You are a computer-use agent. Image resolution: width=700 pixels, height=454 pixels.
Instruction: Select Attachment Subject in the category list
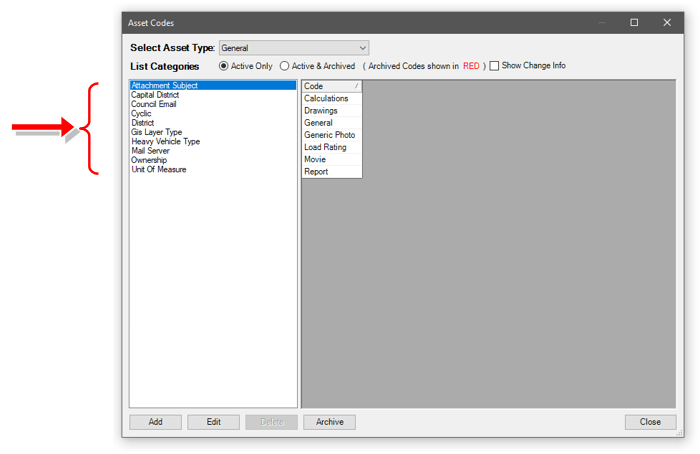click(x=165, y=86)
